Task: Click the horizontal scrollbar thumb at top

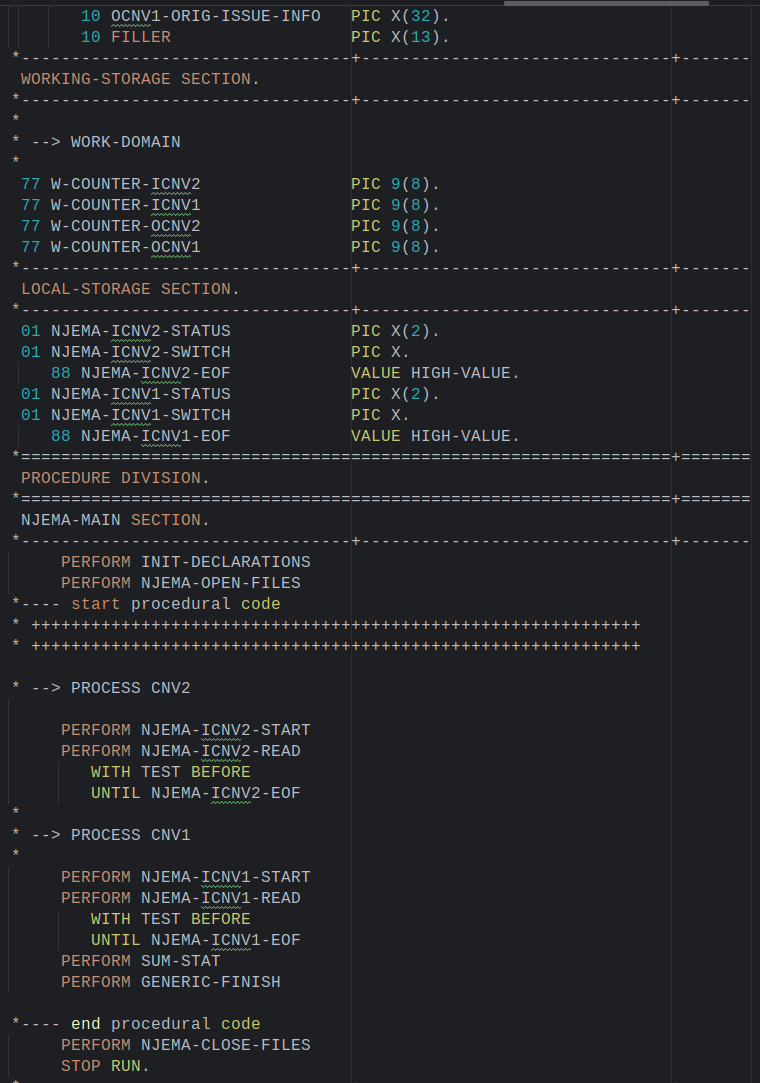Action: (x=605, y=3)
